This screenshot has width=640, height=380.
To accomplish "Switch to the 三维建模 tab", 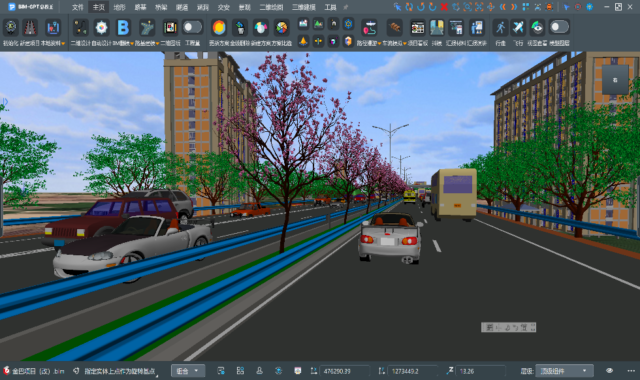I will 304,7.
